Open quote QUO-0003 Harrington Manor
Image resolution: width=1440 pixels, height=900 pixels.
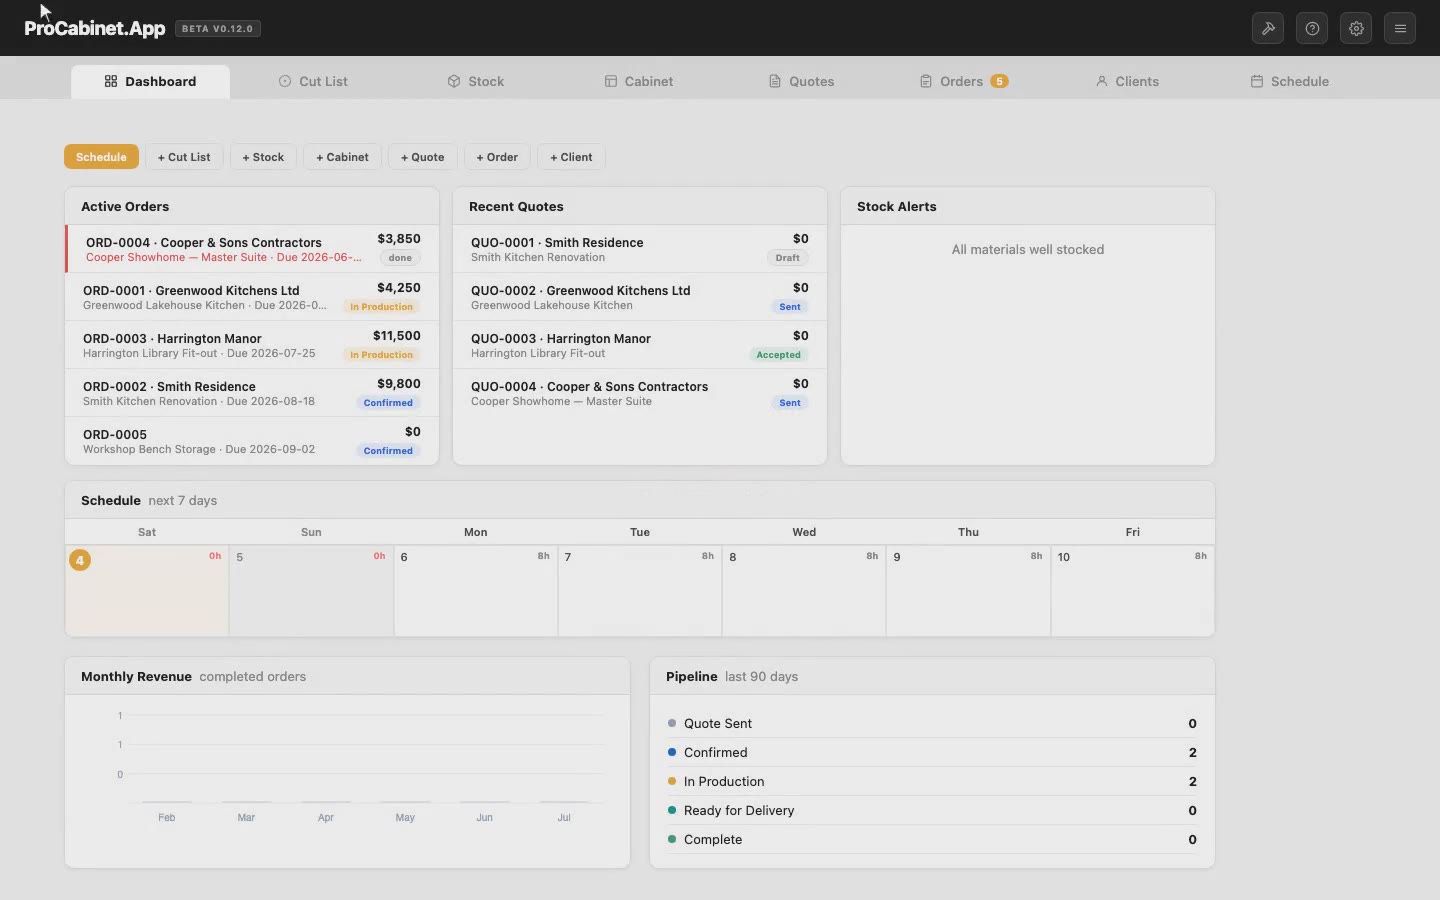[x=640, y=345]
